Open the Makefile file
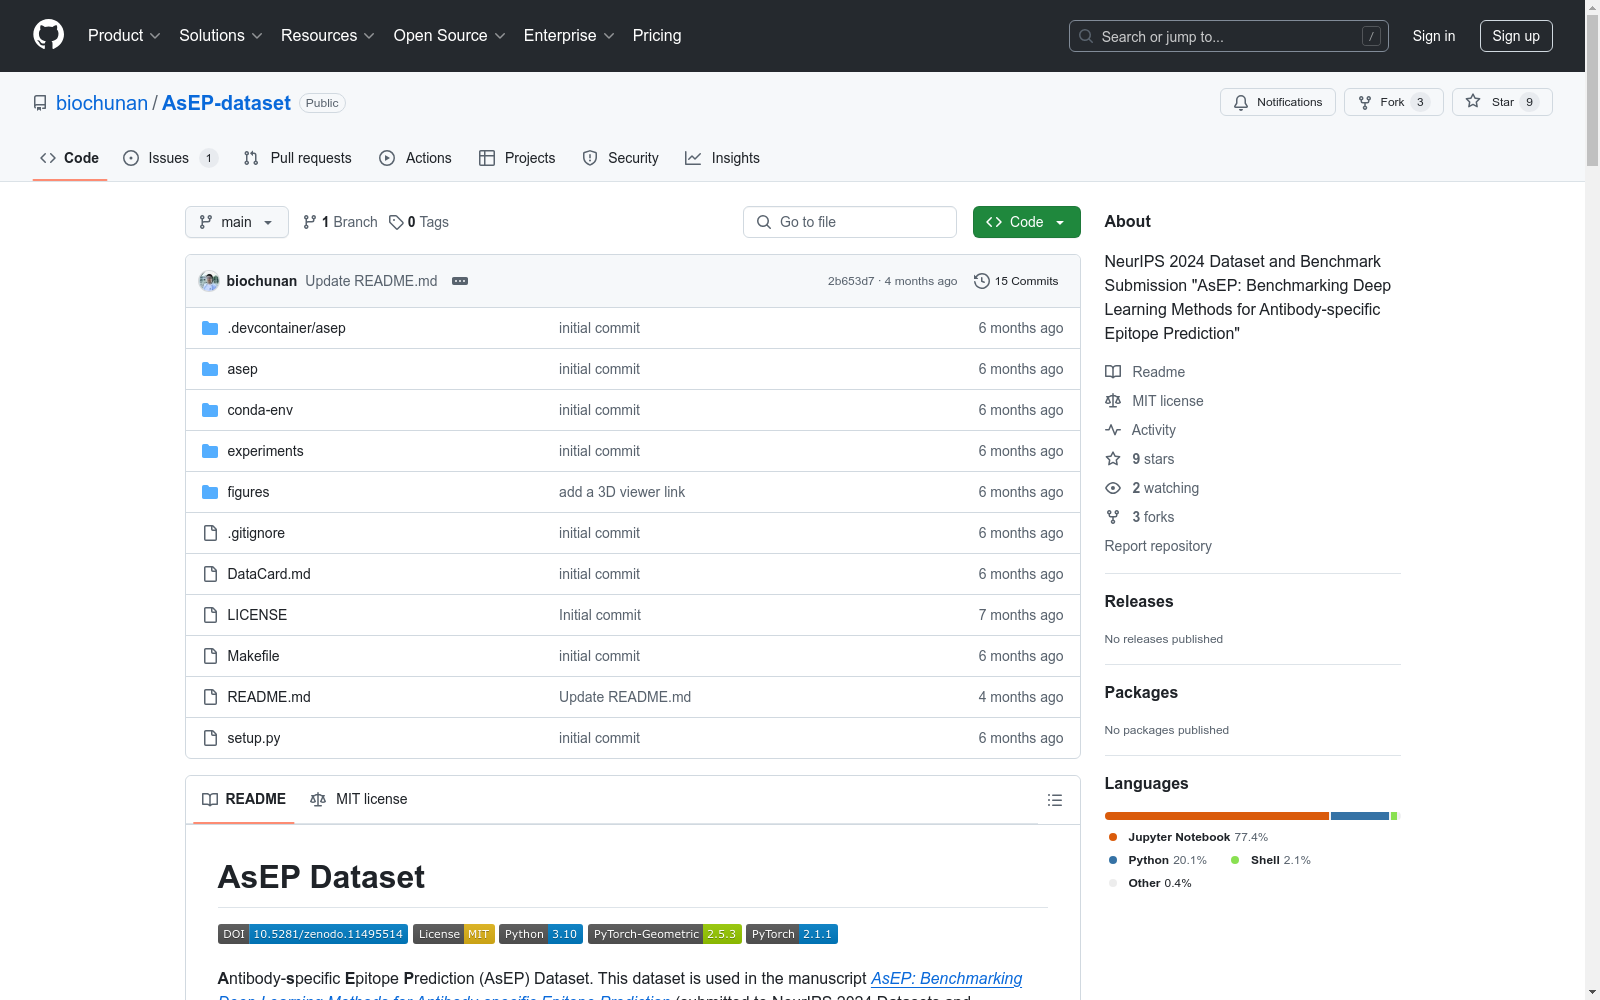This screenshot has height=1000, width=1600. (x=253, y=656)
